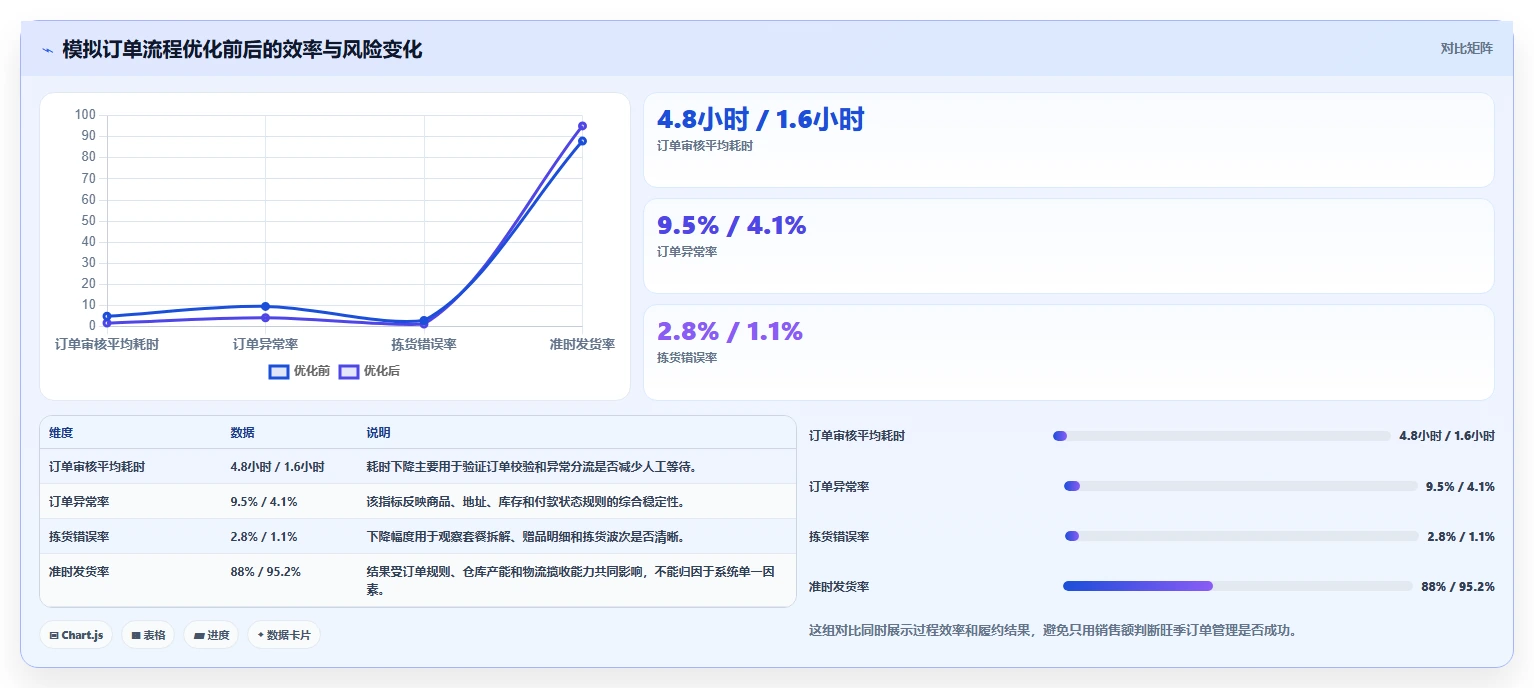The height and width of the screenshot is (688, 1534).
Task: Open the 2.8% / 1.1% data card
Action: tap(1068, 352)
